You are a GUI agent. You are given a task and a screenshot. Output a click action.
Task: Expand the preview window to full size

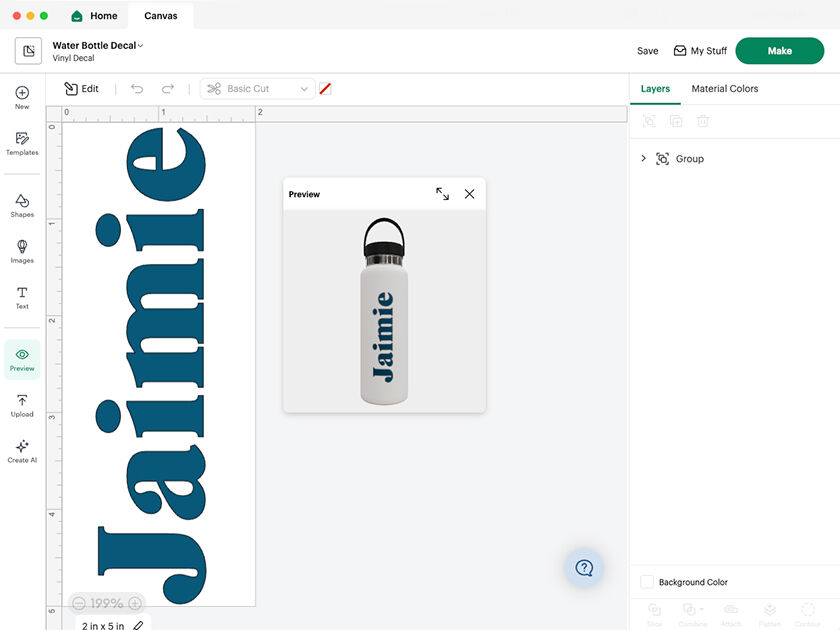[442, 194]
